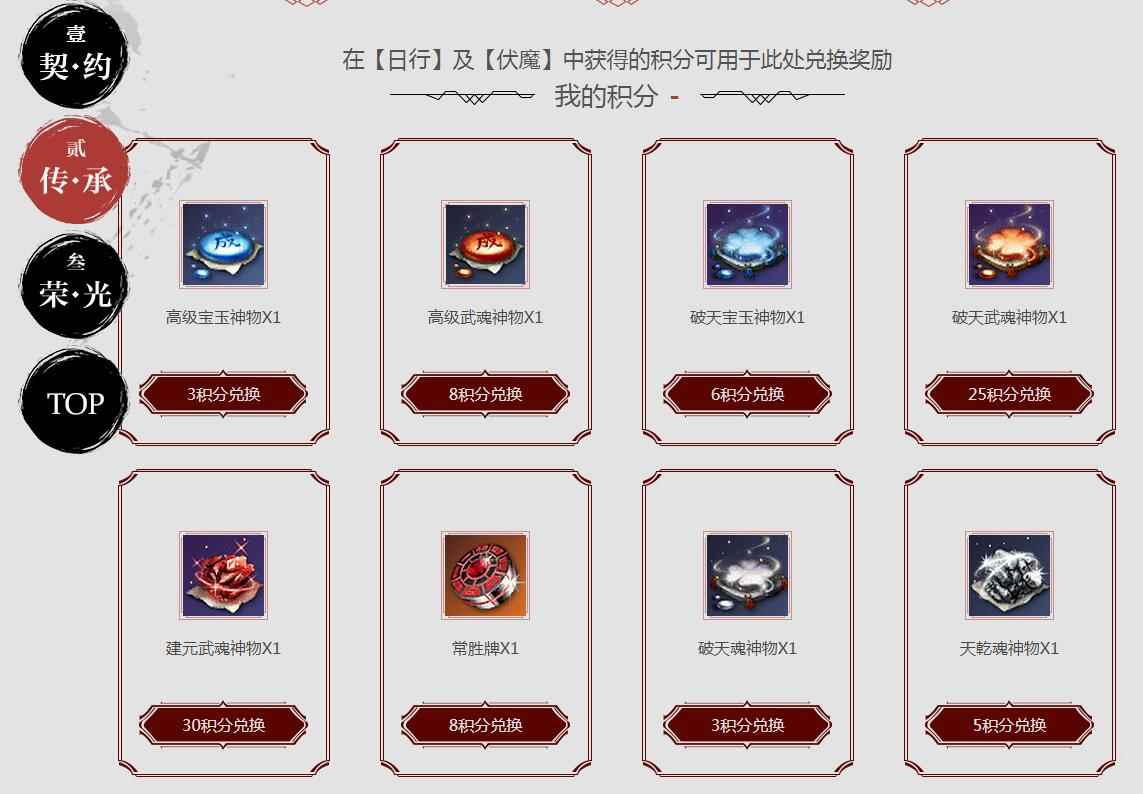Jump back to TOP ink button
Screen dimensions: 1143x794
[x=74, y=401]
